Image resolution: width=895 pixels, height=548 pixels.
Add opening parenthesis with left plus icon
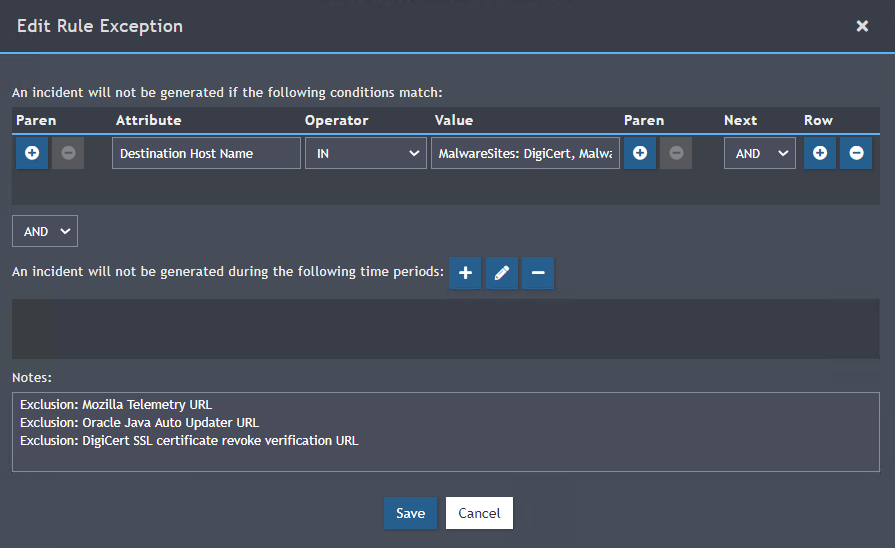pyautogui.click(x=32, y=153)
